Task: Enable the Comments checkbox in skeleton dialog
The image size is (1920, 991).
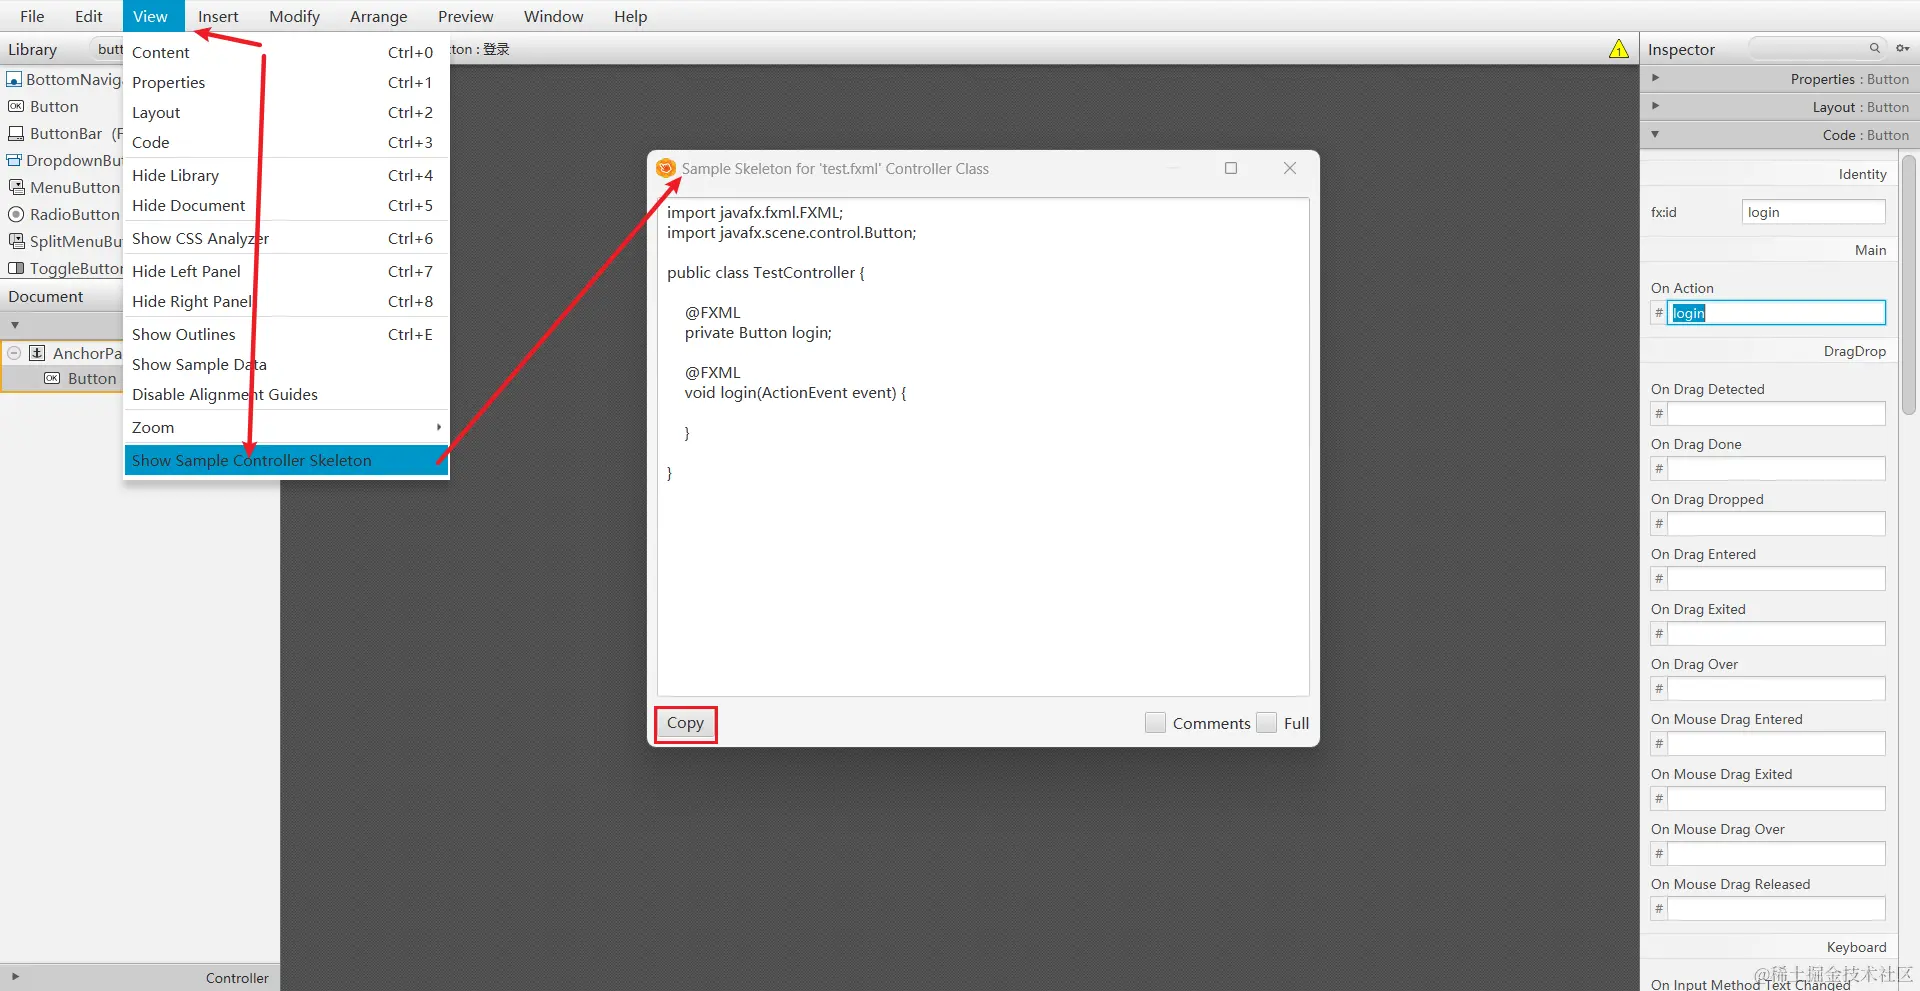Action: click(1155, 722)
